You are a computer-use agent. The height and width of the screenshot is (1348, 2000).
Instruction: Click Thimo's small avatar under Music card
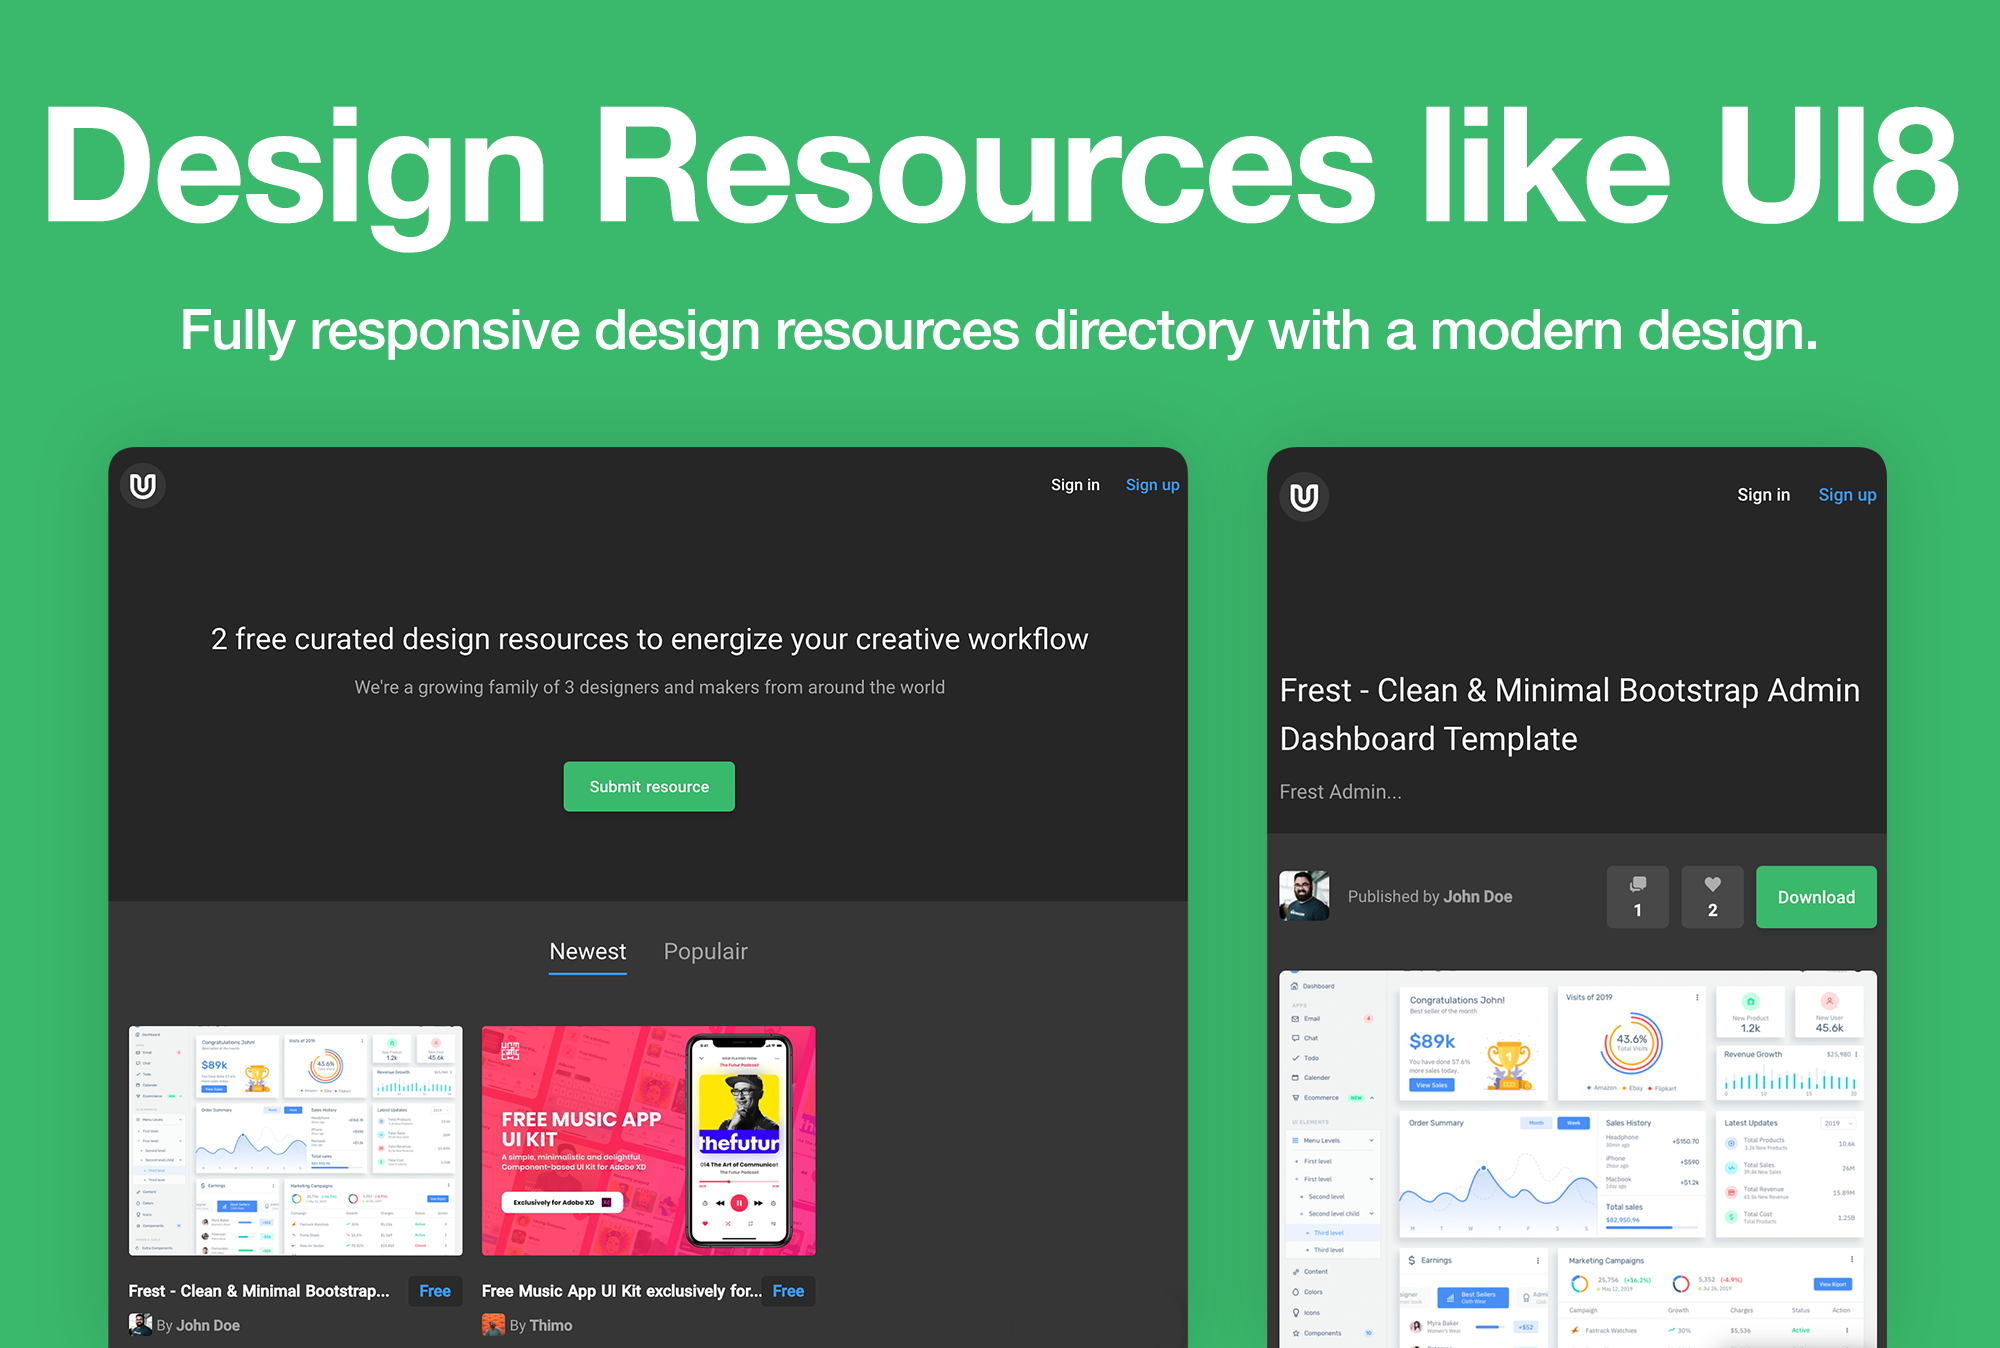point(493,1325)
